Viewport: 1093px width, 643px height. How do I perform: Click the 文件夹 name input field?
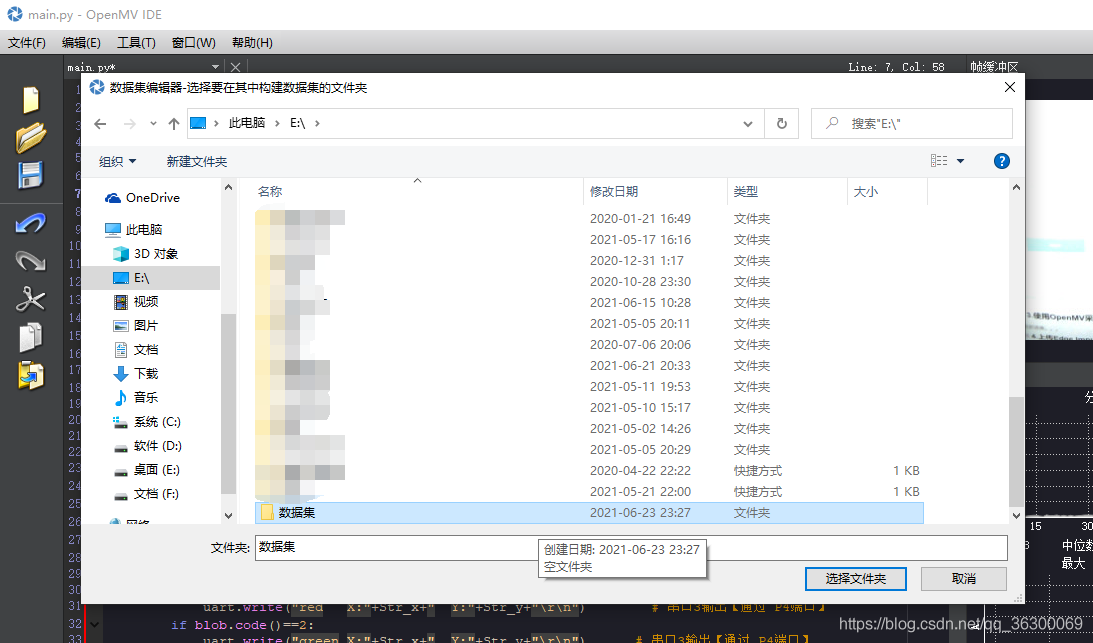(631, 547)
